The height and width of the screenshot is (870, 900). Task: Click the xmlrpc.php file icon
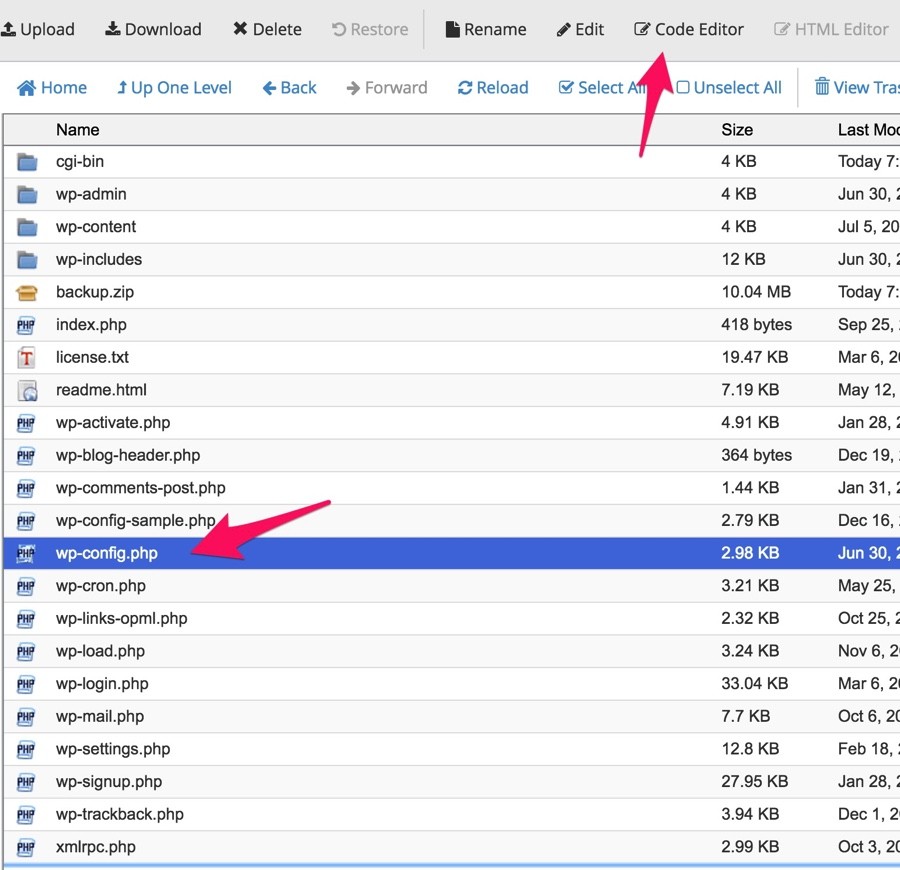click(26, 848)
